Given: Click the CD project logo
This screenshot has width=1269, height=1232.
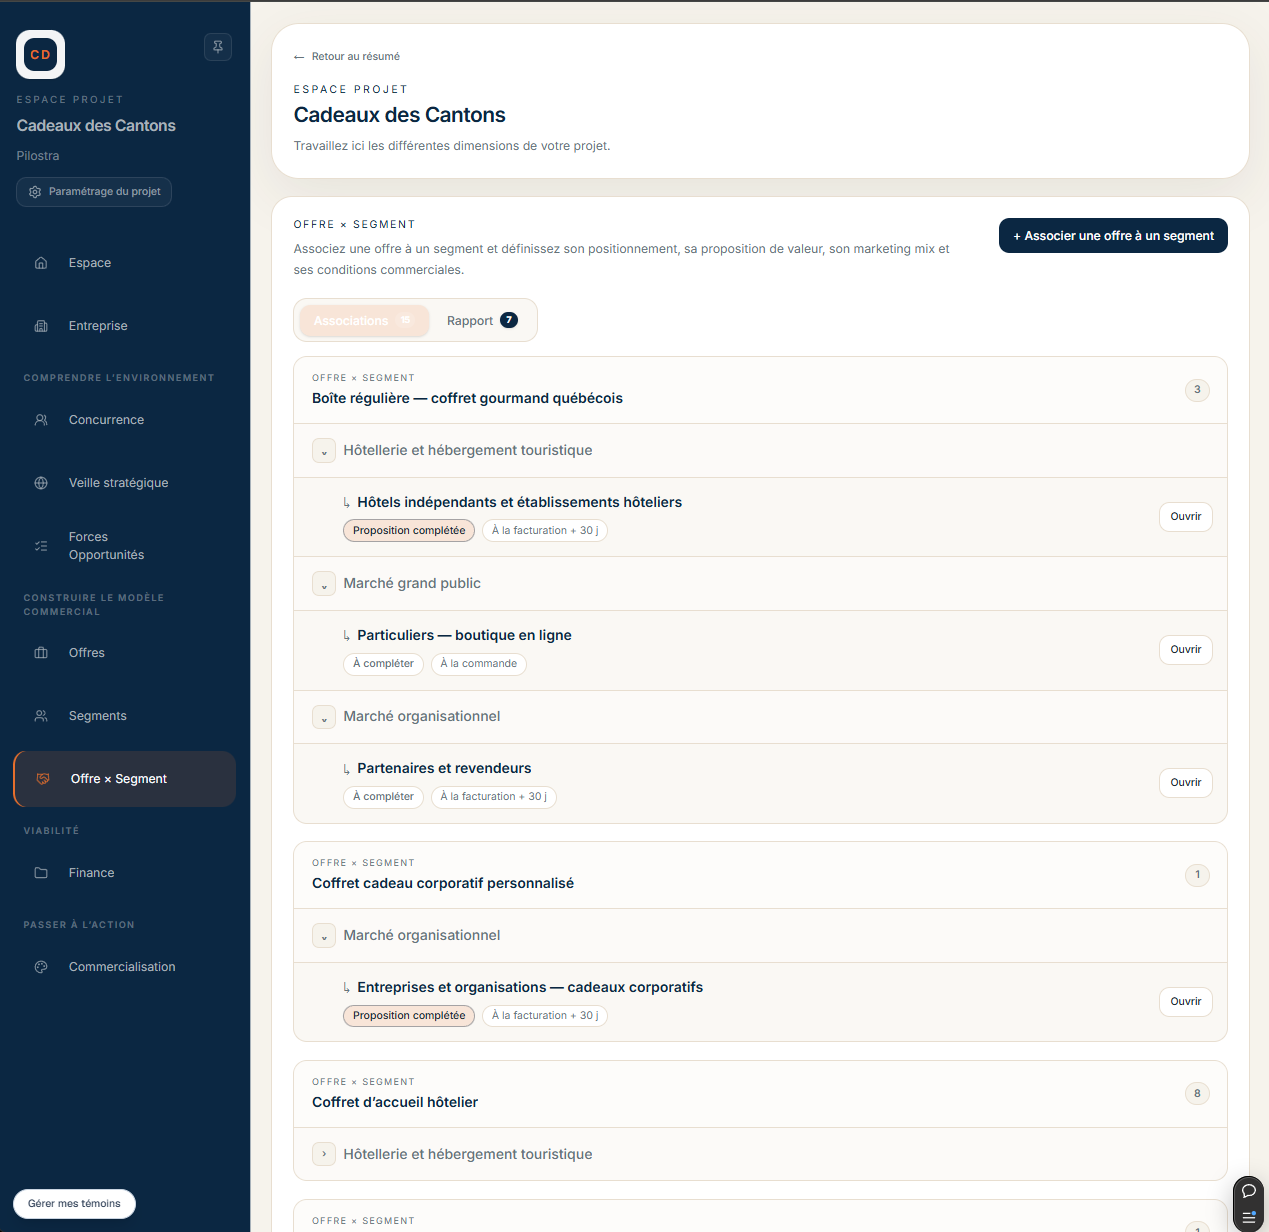Looking at the screenshot, I should [x=41, y=54].
